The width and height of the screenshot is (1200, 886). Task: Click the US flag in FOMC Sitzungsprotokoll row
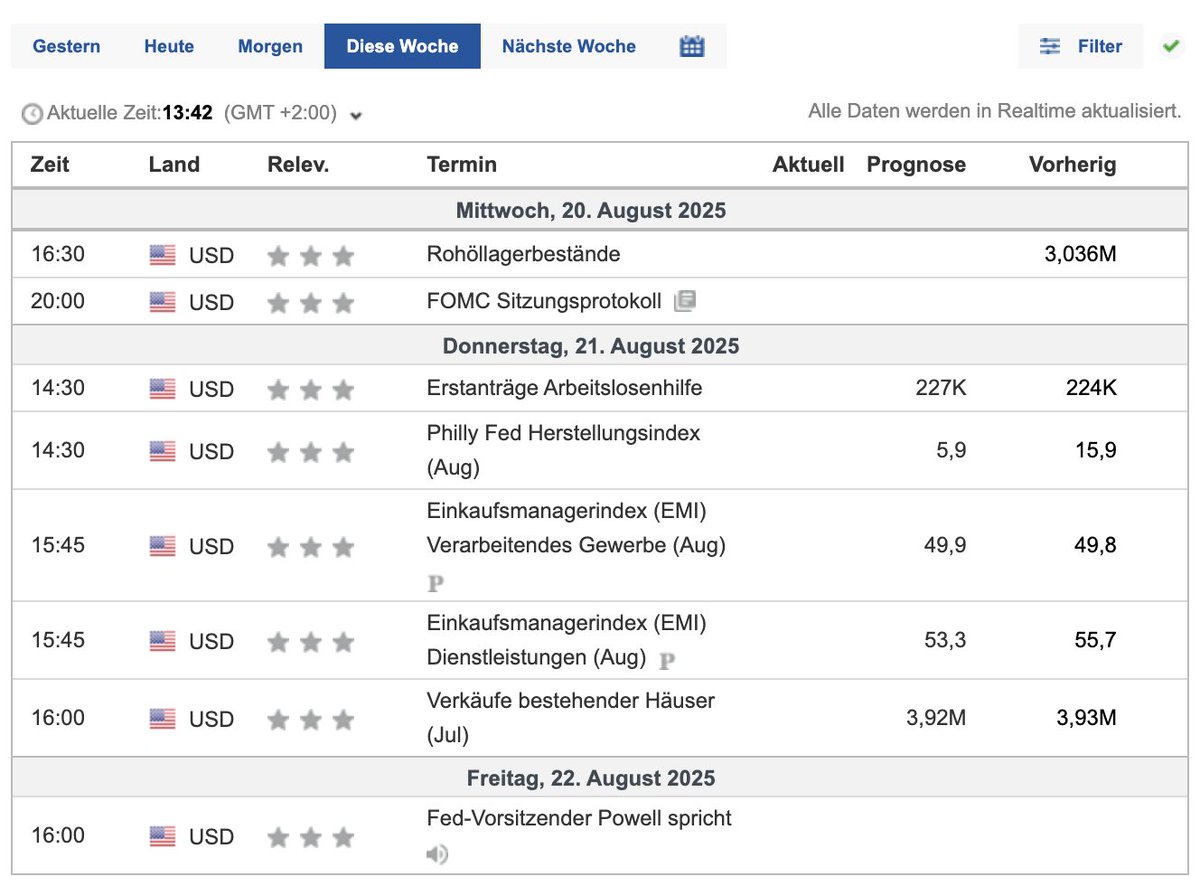point(162,302)
